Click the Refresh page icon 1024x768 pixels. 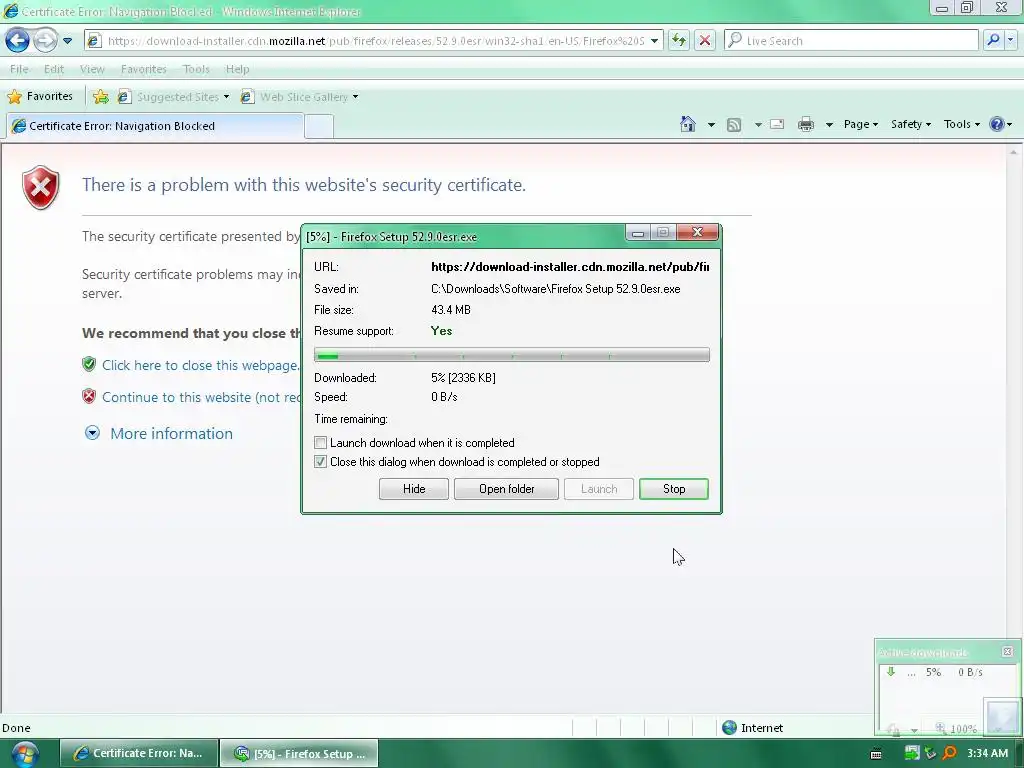[x=679, y=40]
